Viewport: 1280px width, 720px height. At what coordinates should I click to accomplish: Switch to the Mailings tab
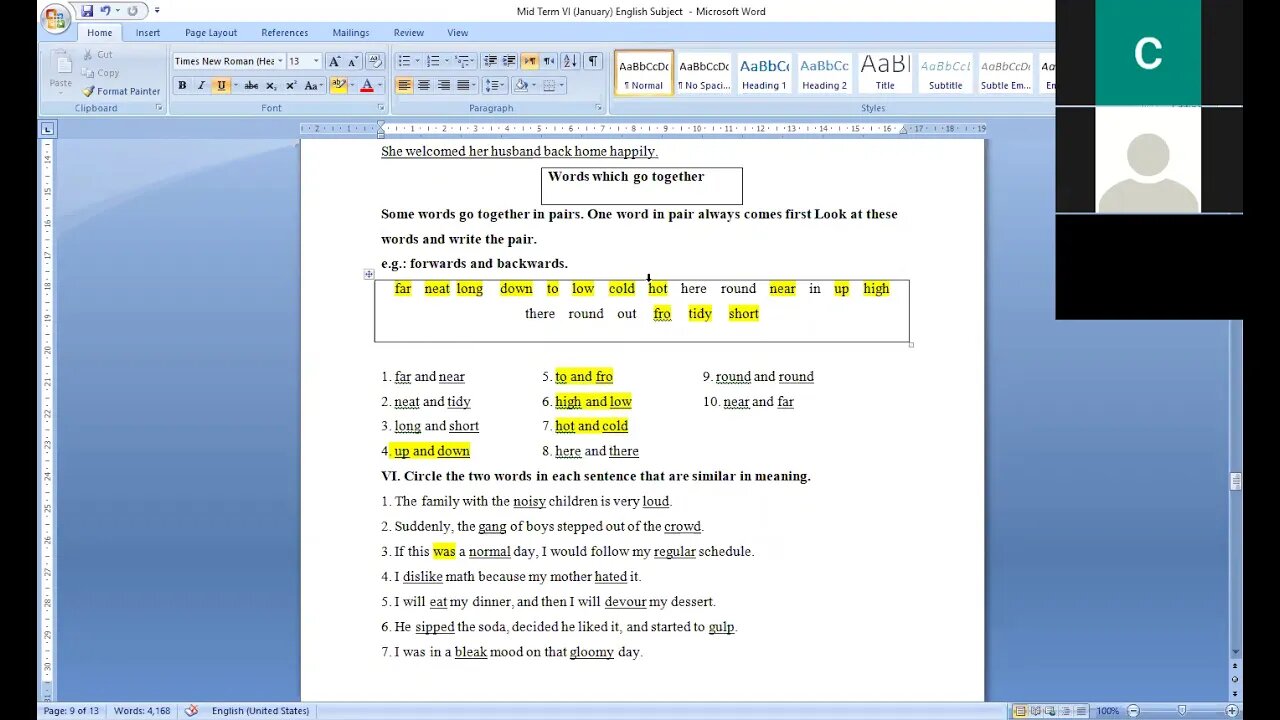tap(350, 33)
